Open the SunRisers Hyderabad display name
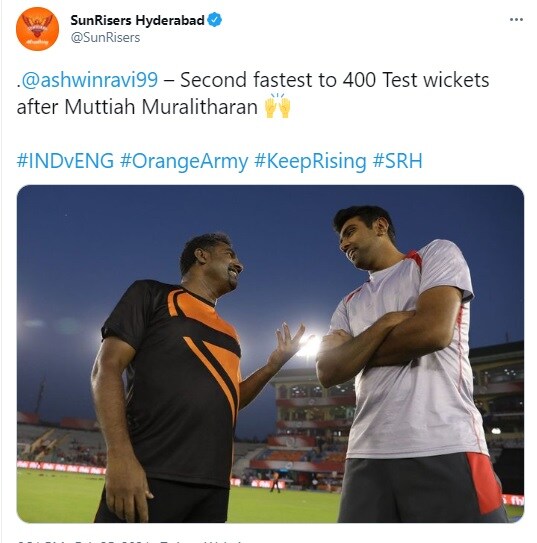Viewport: 537px width, 543px height. [x=137, y=20]
